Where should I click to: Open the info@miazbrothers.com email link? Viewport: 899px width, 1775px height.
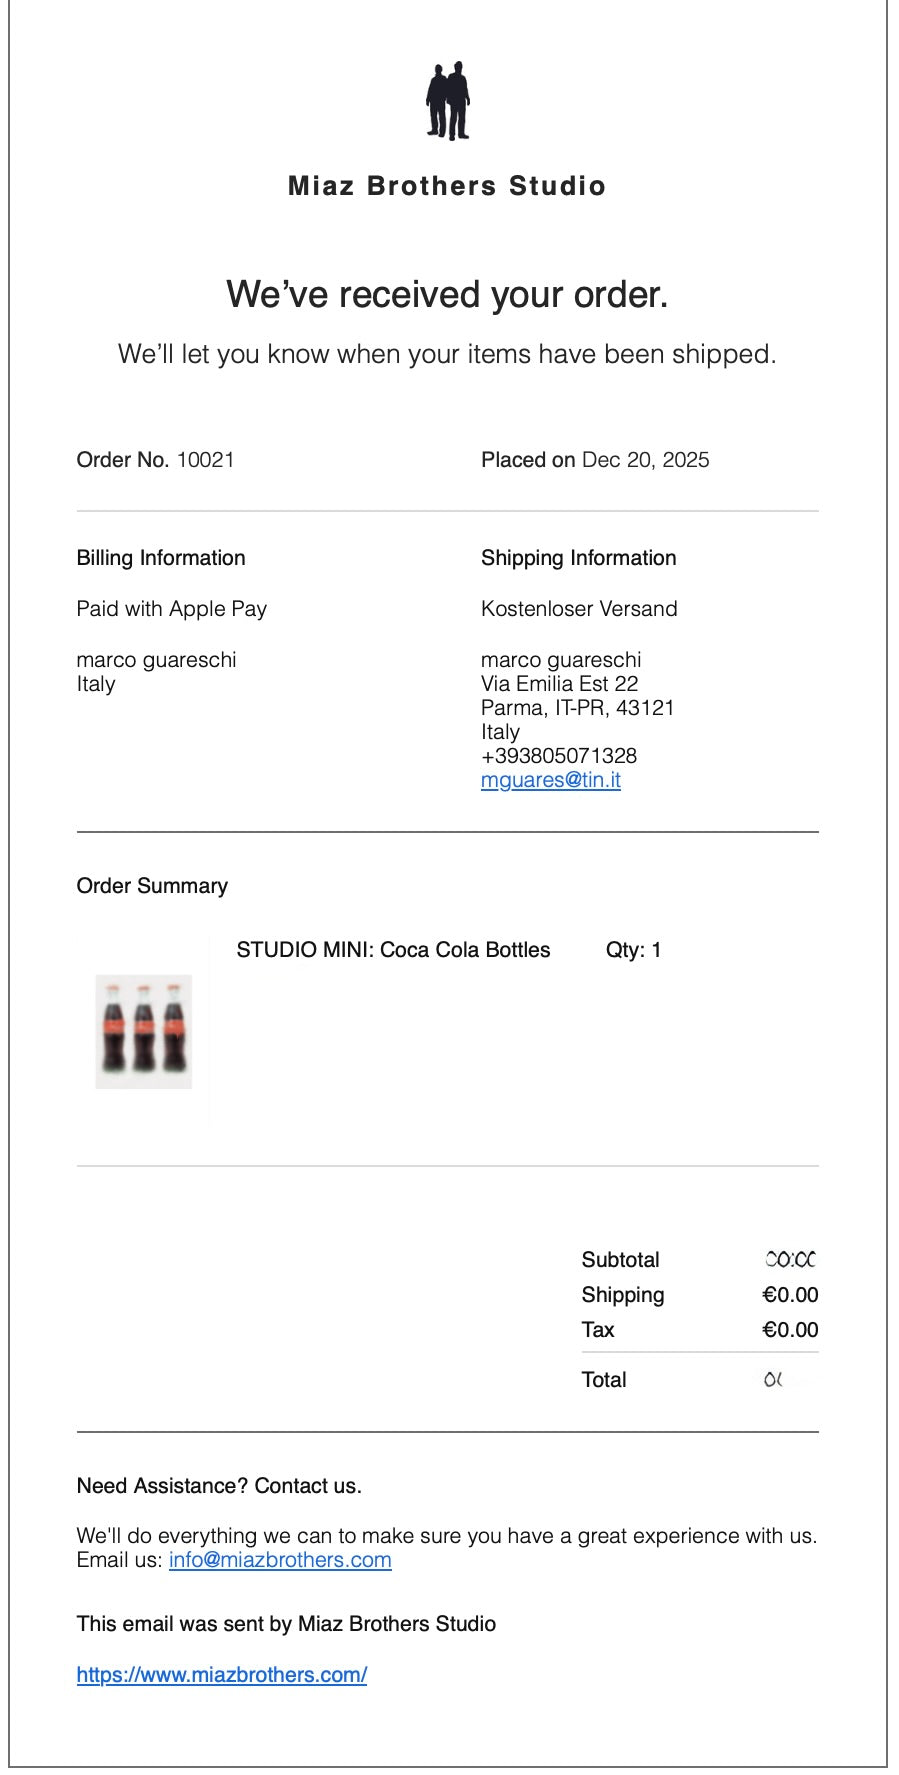pyautogui.click(x=280, y=1560)
